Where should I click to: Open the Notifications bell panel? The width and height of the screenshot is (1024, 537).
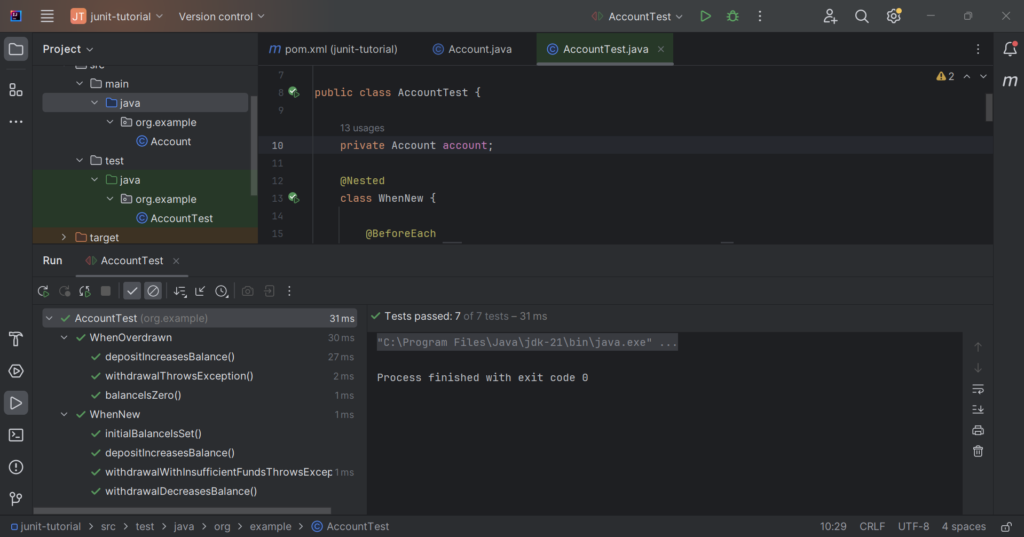click(1010, 48)
